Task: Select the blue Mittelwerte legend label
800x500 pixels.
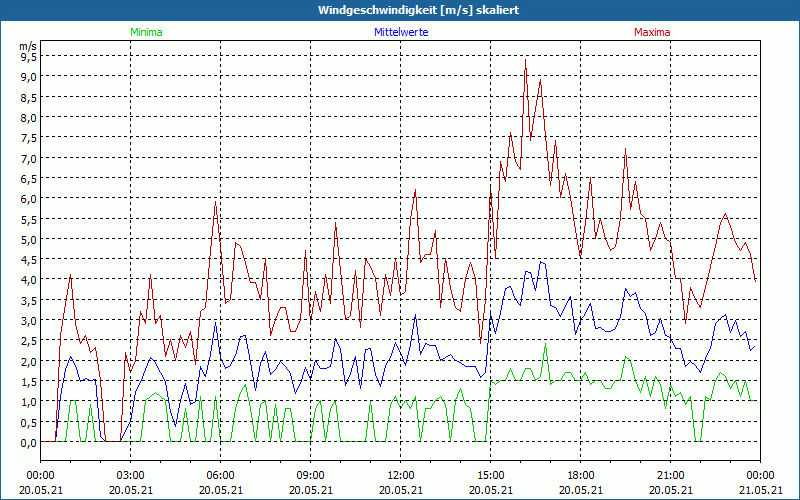Action: point(400,32)
